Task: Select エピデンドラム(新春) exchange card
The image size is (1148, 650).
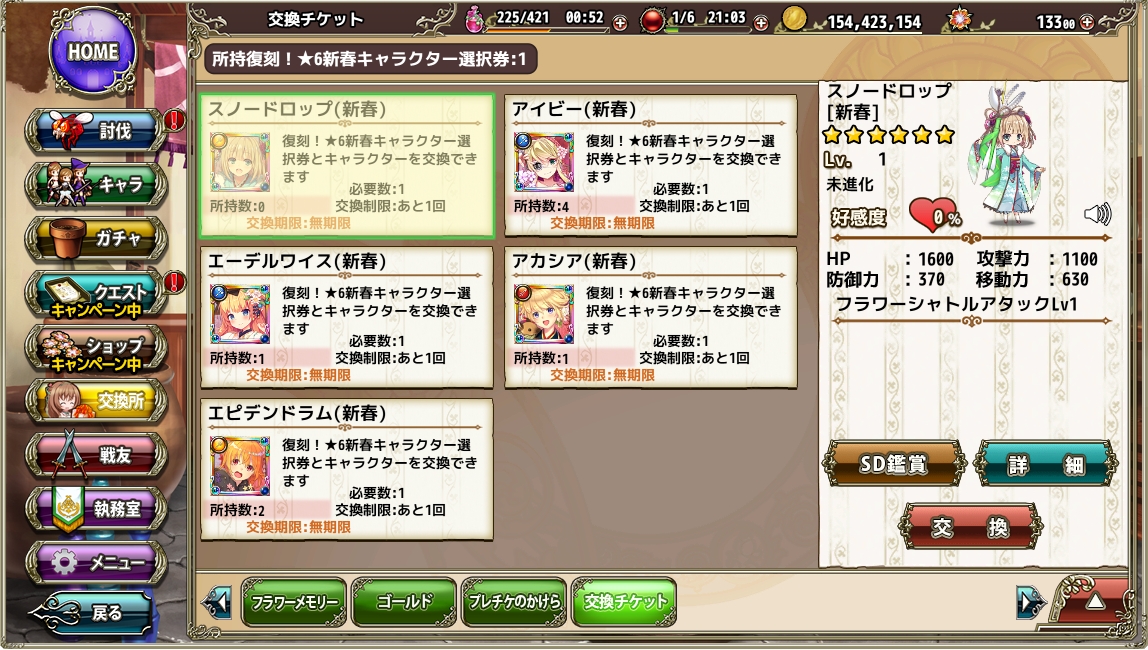Action: [346, 469]
